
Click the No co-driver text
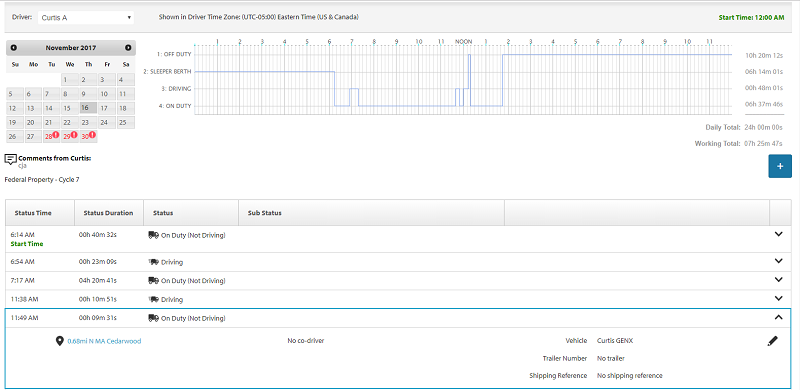click(x=306, y=340)
